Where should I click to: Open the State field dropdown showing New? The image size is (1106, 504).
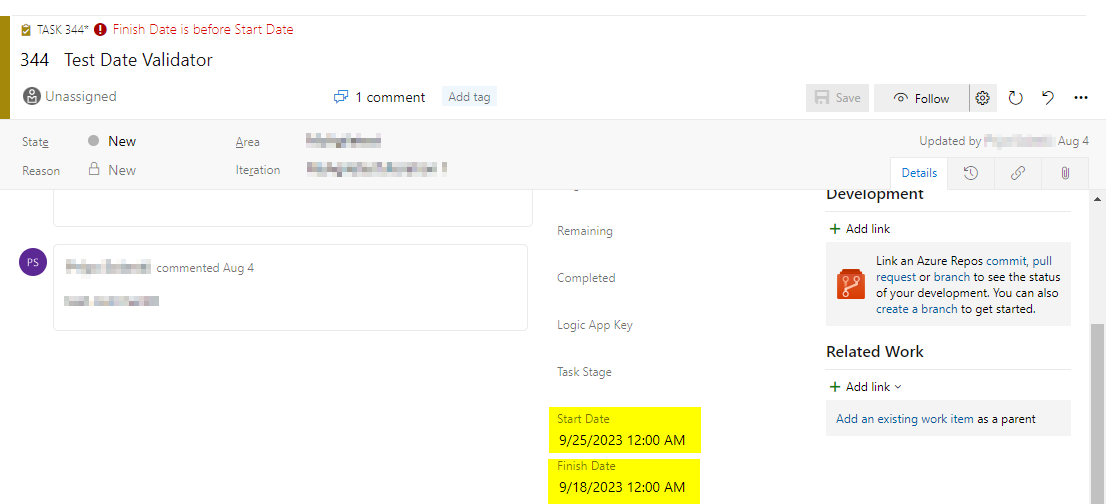[123, 141]
